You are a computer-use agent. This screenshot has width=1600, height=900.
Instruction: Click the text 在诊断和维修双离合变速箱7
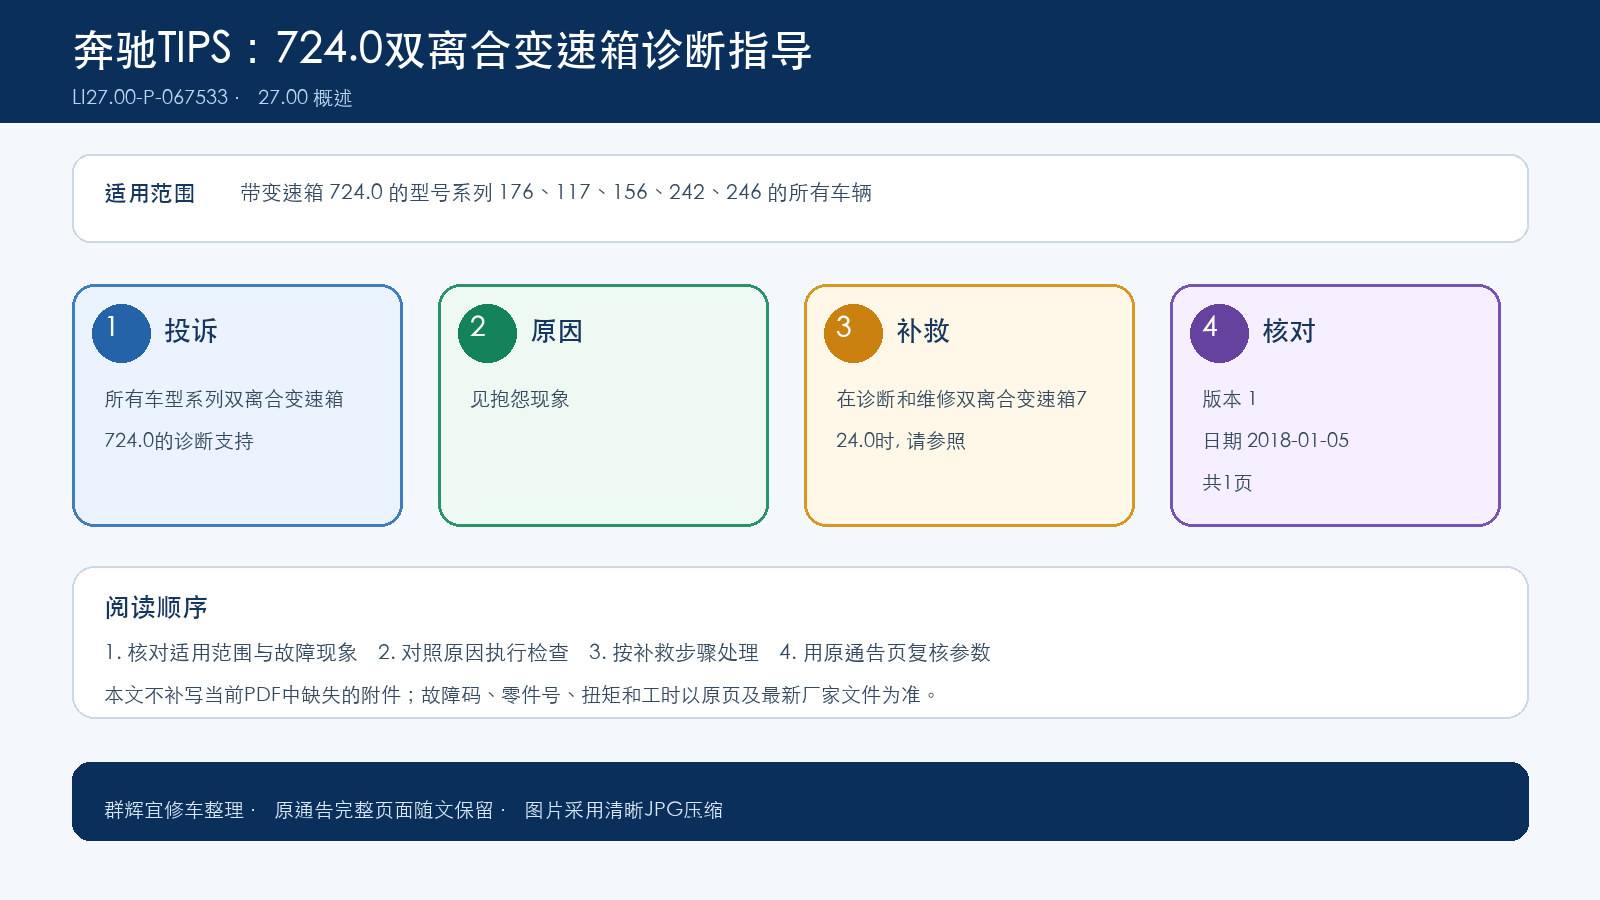coord(961,399)
